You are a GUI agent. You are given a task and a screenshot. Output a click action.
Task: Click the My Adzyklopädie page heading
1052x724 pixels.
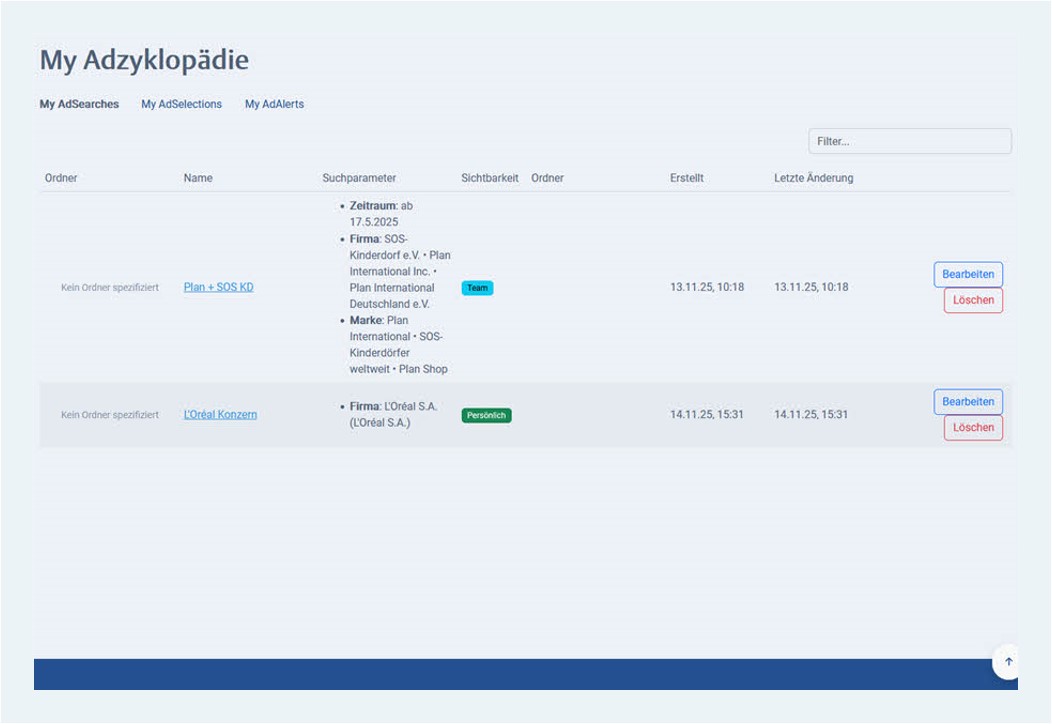pyautogui.click(x=143, y=60)
